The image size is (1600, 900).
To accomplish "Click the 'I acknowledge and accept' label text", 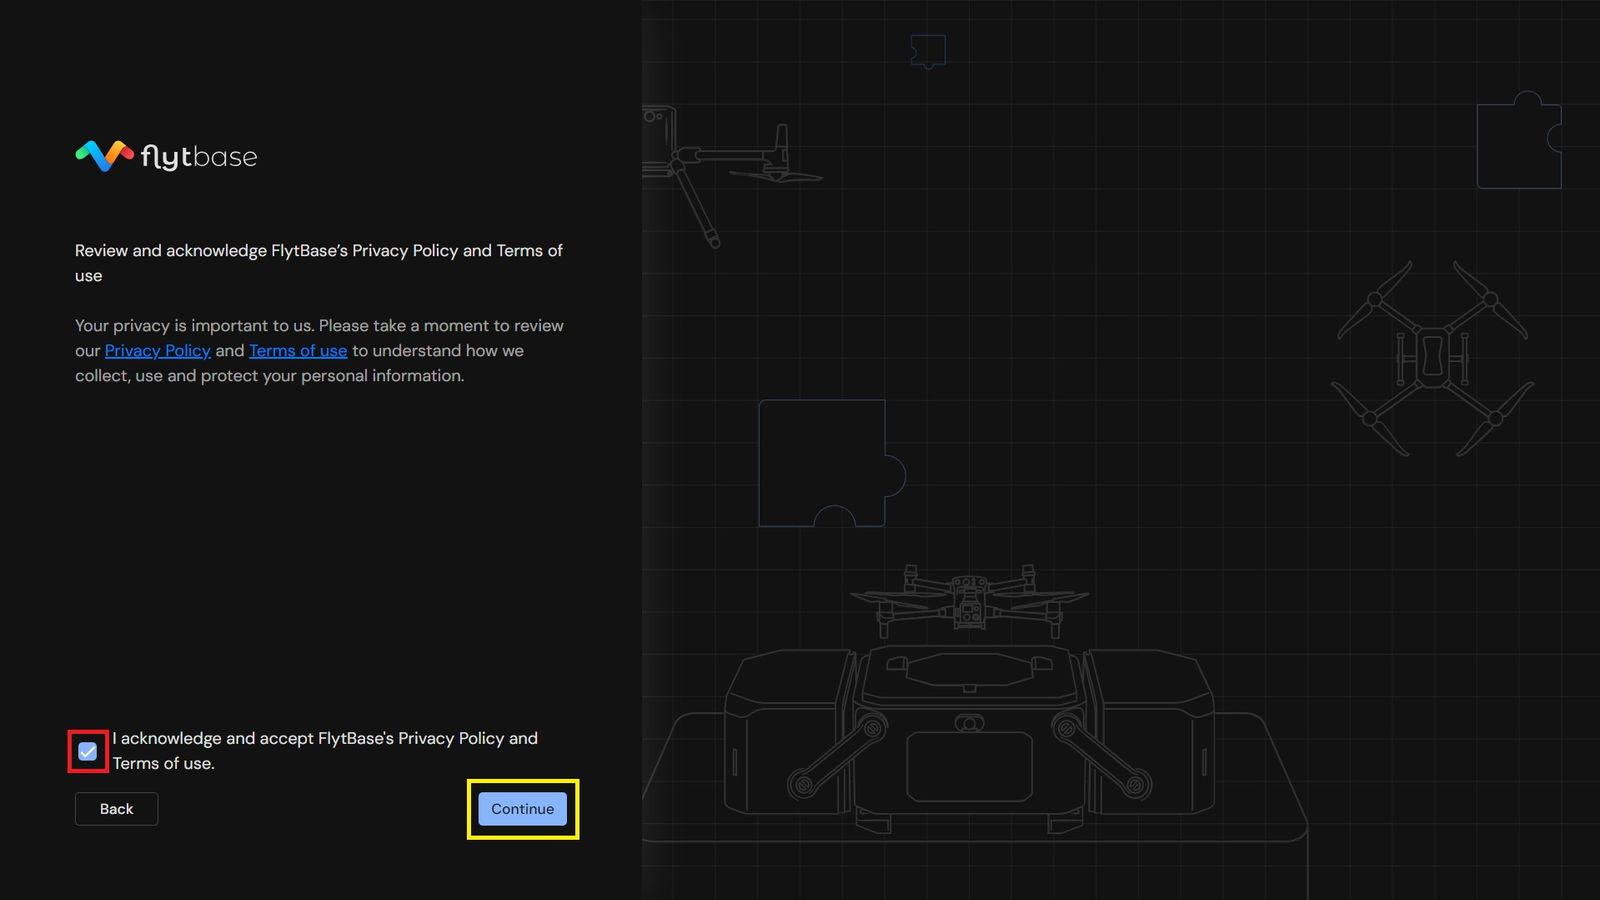I will 325,751.
